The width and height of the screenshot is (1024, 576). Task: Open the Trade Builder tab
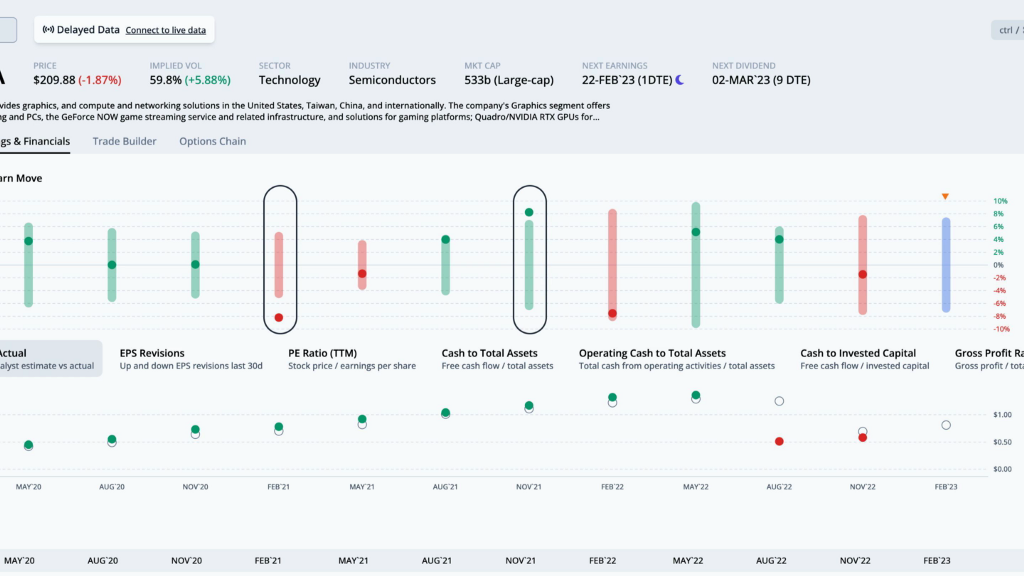[124, 141]
